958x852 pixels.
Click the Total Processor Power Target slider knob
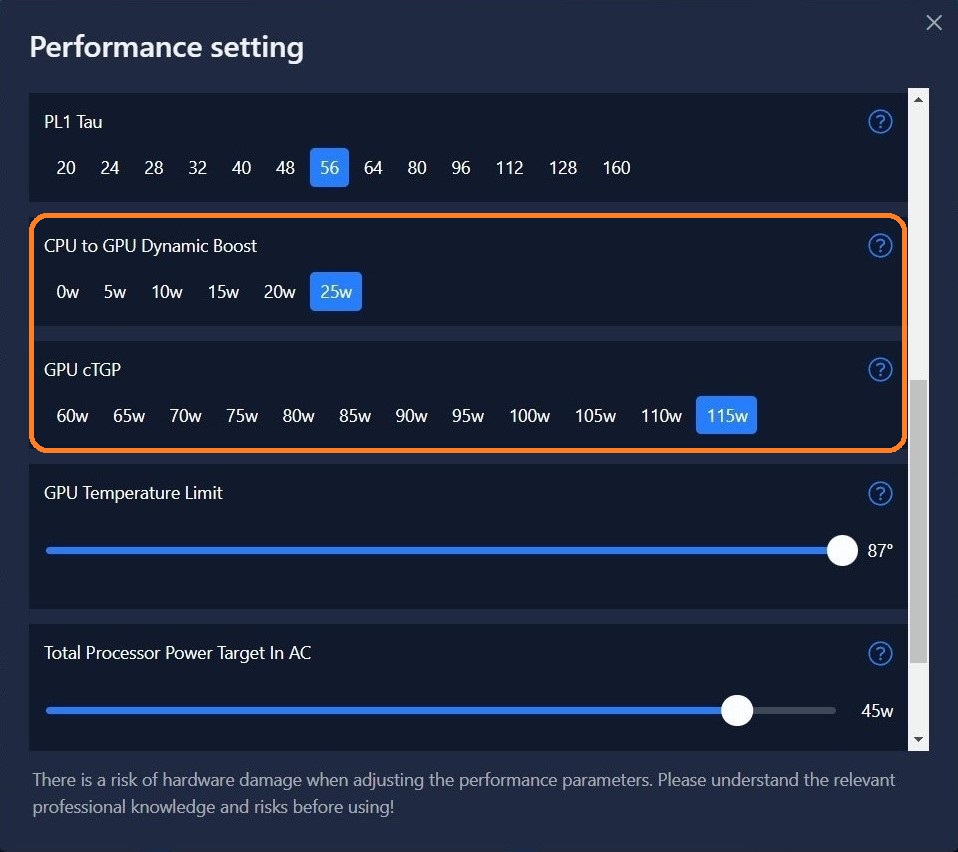[737, 710]
